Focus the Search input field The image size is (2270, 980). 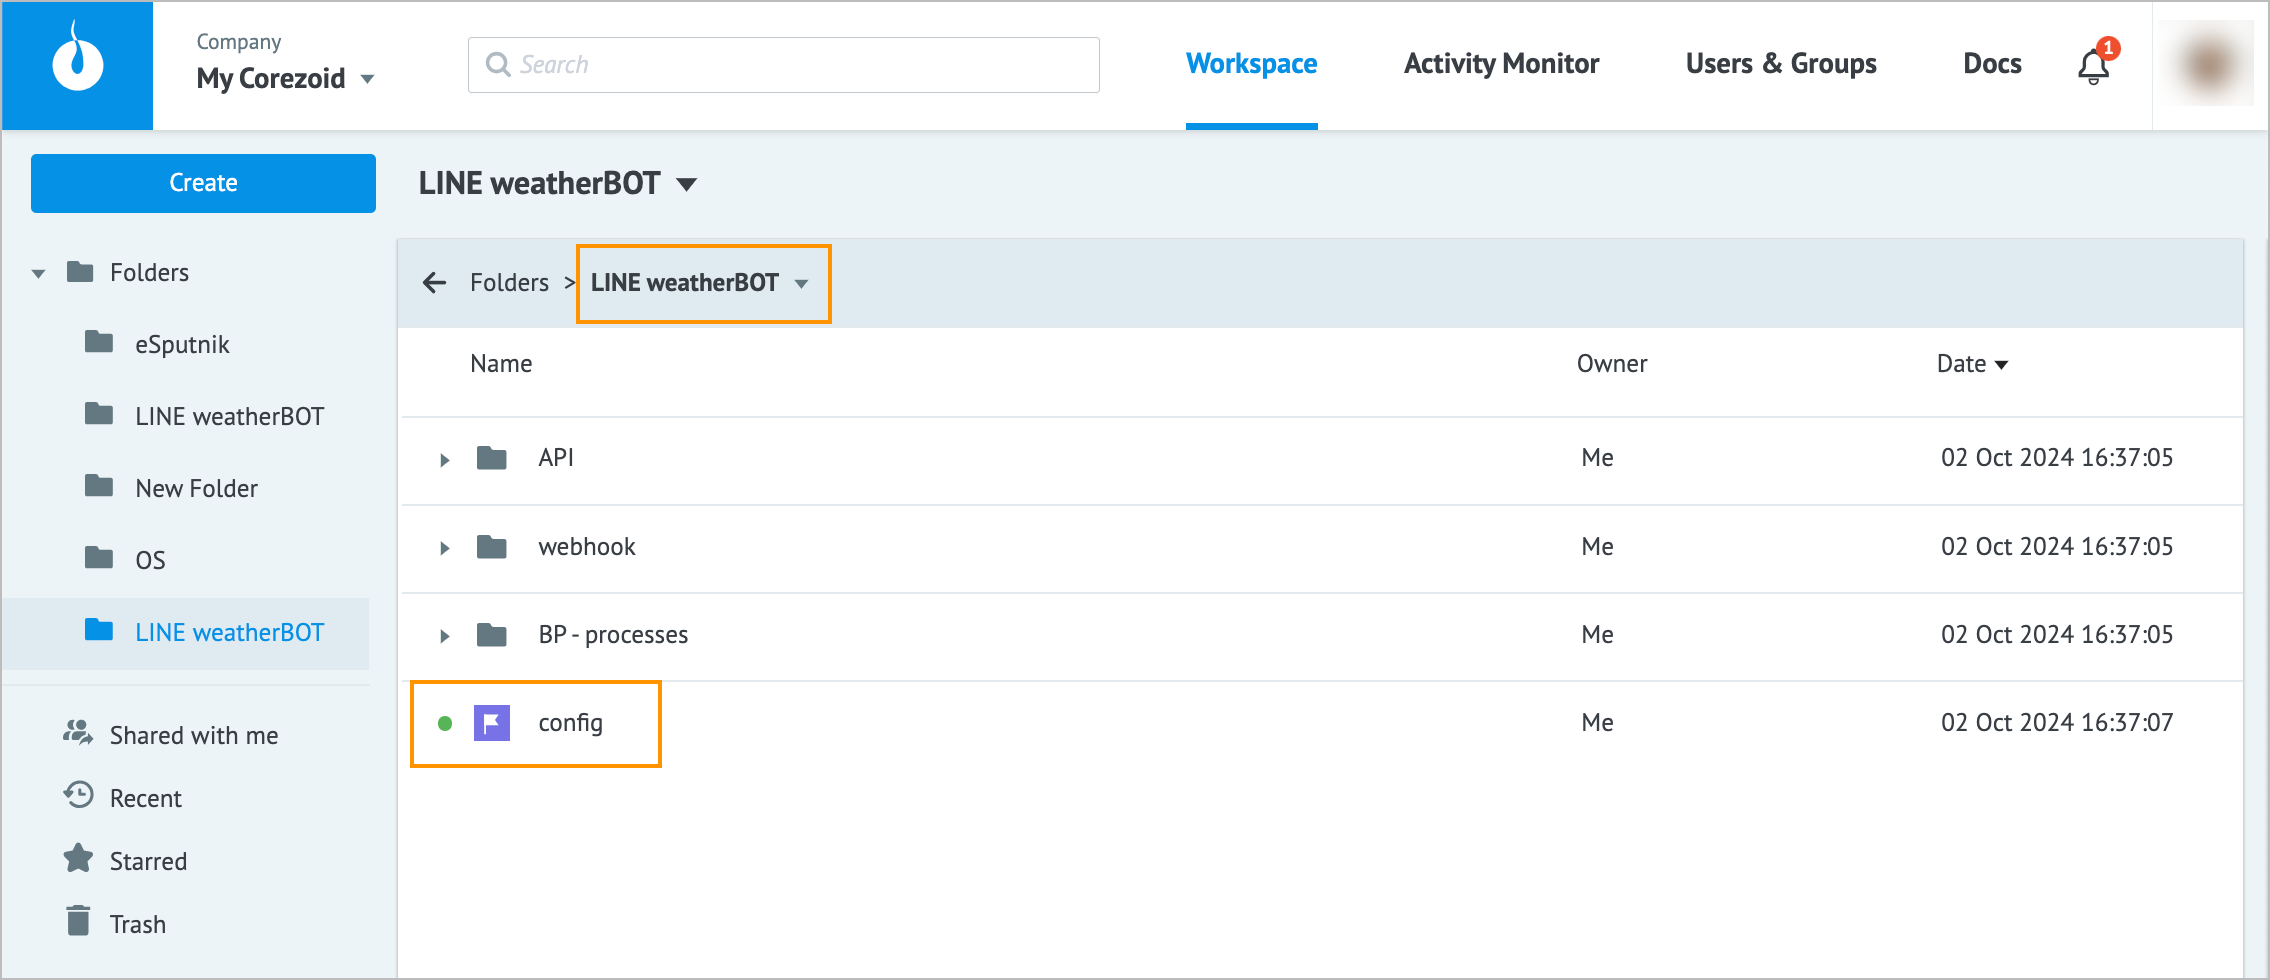783,65
